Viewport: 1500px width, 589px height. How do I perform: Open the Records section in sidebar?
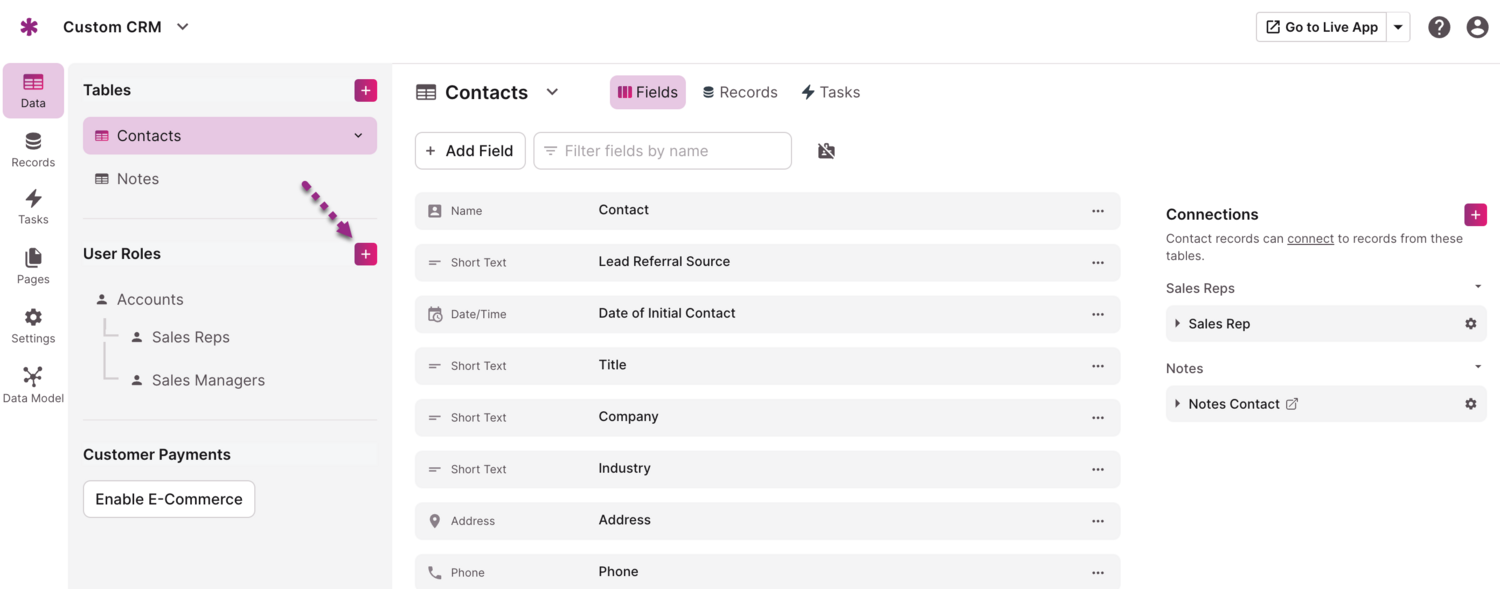[33, 150]
